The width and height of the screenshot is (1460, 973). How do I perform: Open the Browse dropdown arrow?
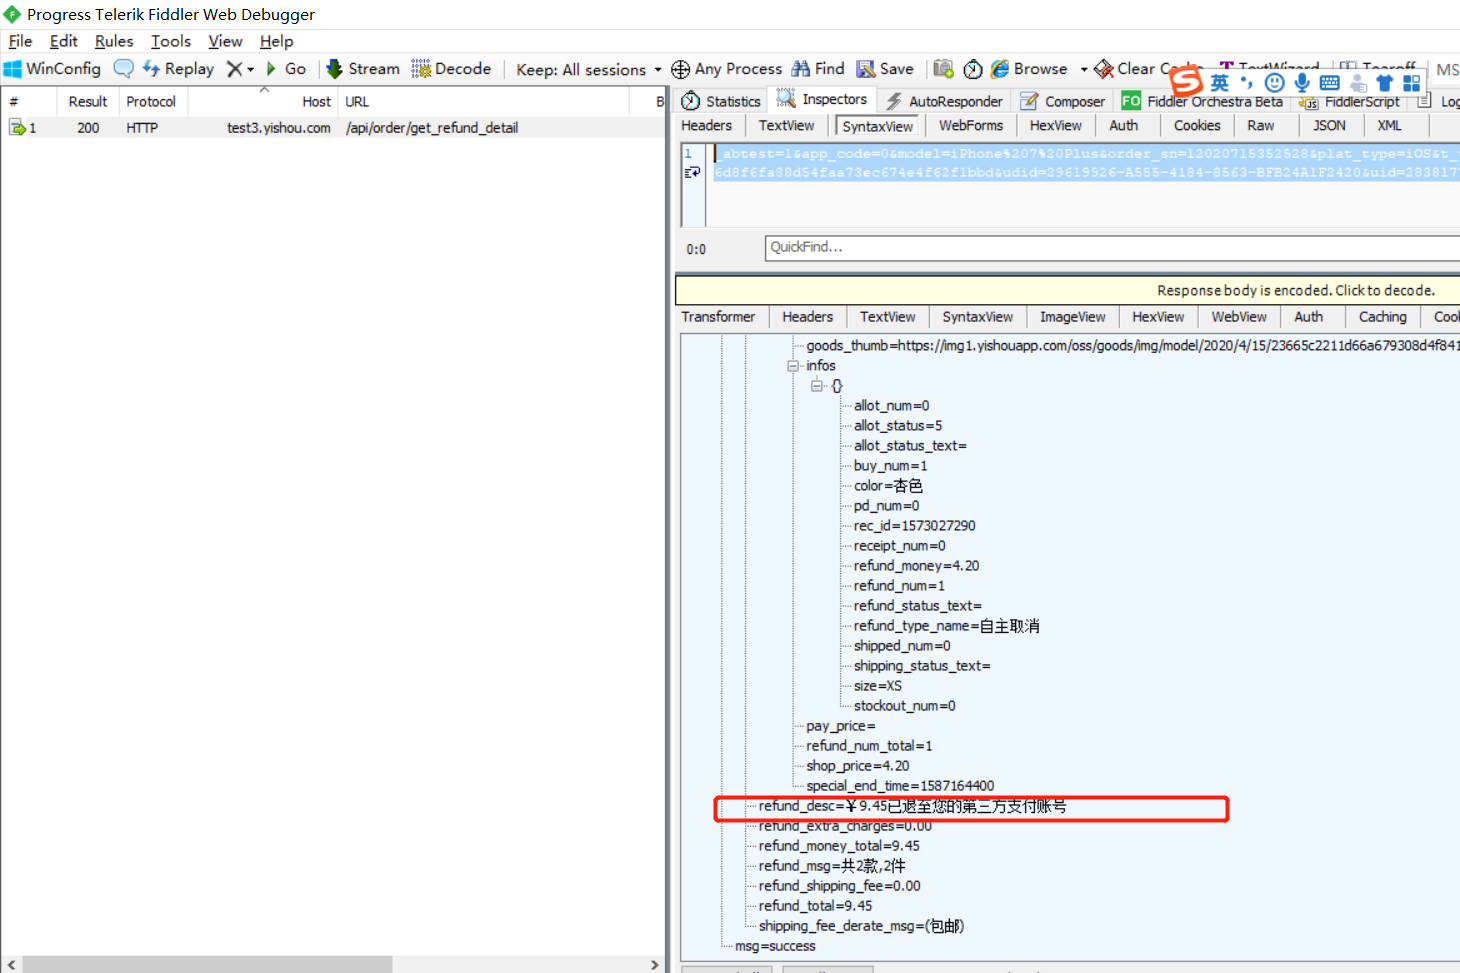(x=1084, y=70)
